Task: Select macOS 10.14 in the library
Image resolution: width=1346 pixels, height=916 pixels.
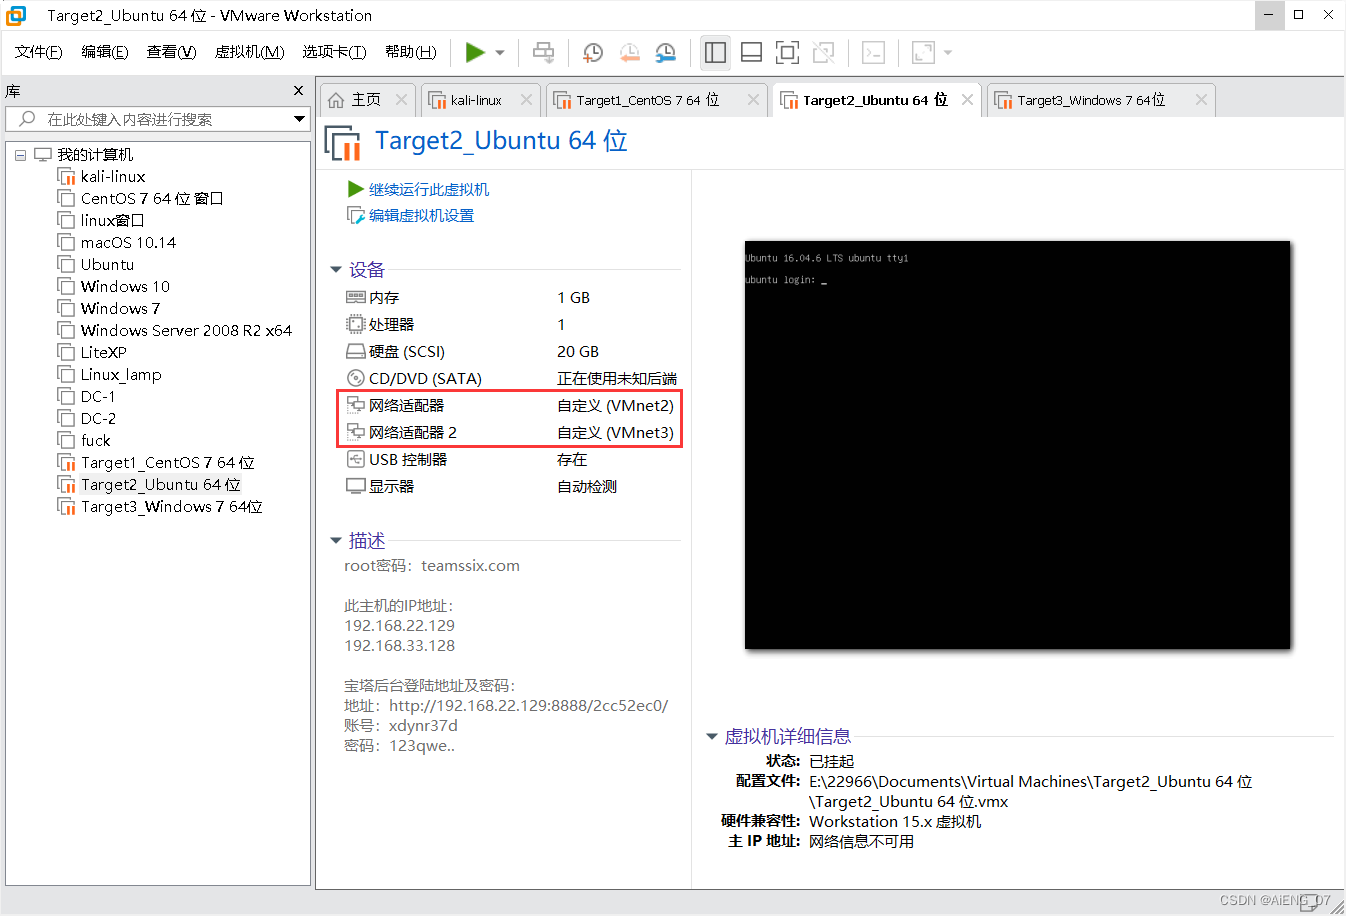Action: coord(128,243)
